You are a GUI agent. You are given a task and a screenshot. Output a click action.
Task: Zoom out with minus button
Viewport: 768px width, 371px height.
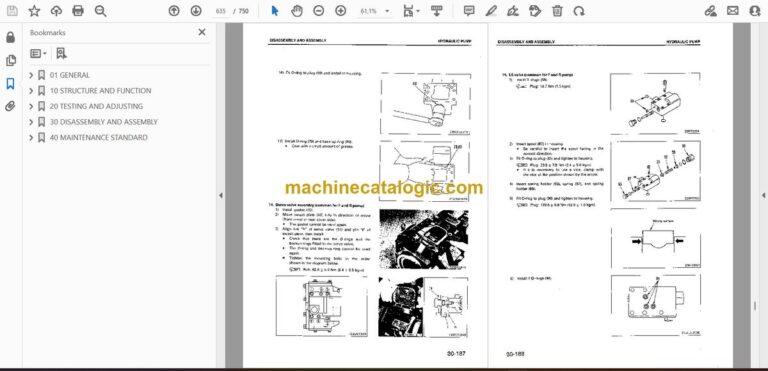(319, 11)
